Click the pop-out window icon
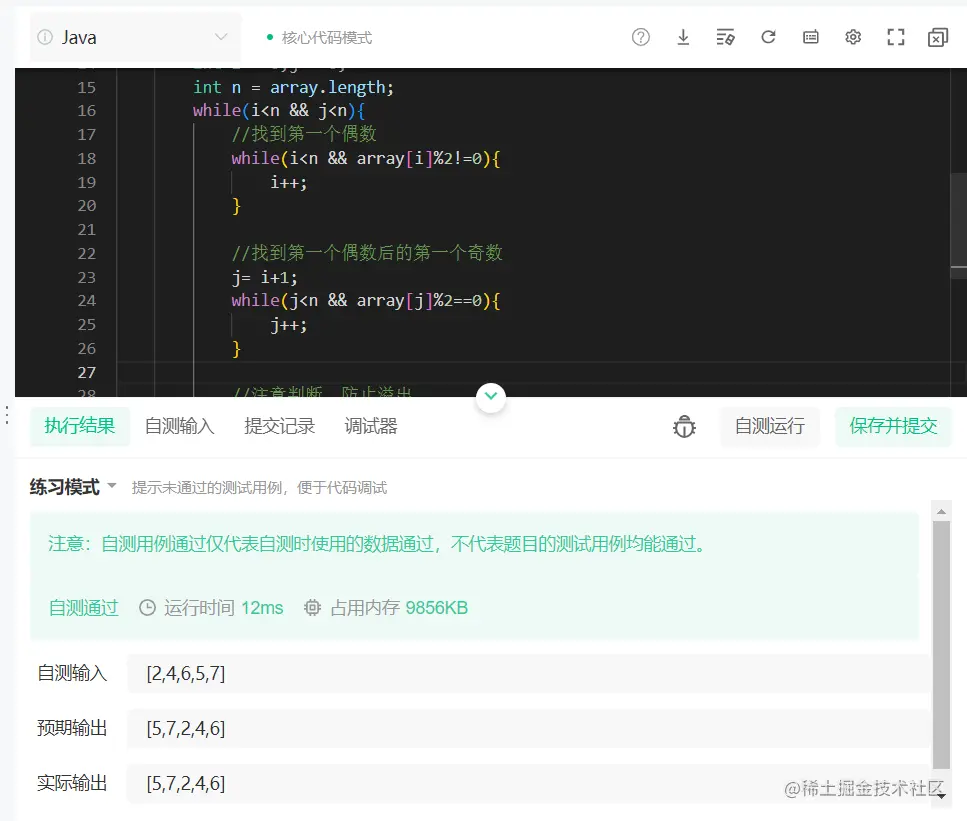The height and width of the screenshot is (821, 967). point(937,38)
